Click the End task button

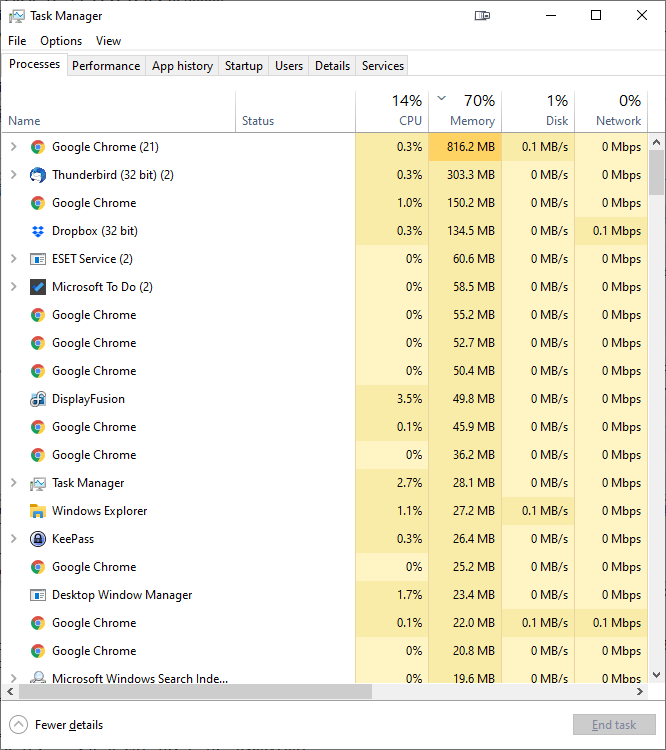[x=614, y=725]
